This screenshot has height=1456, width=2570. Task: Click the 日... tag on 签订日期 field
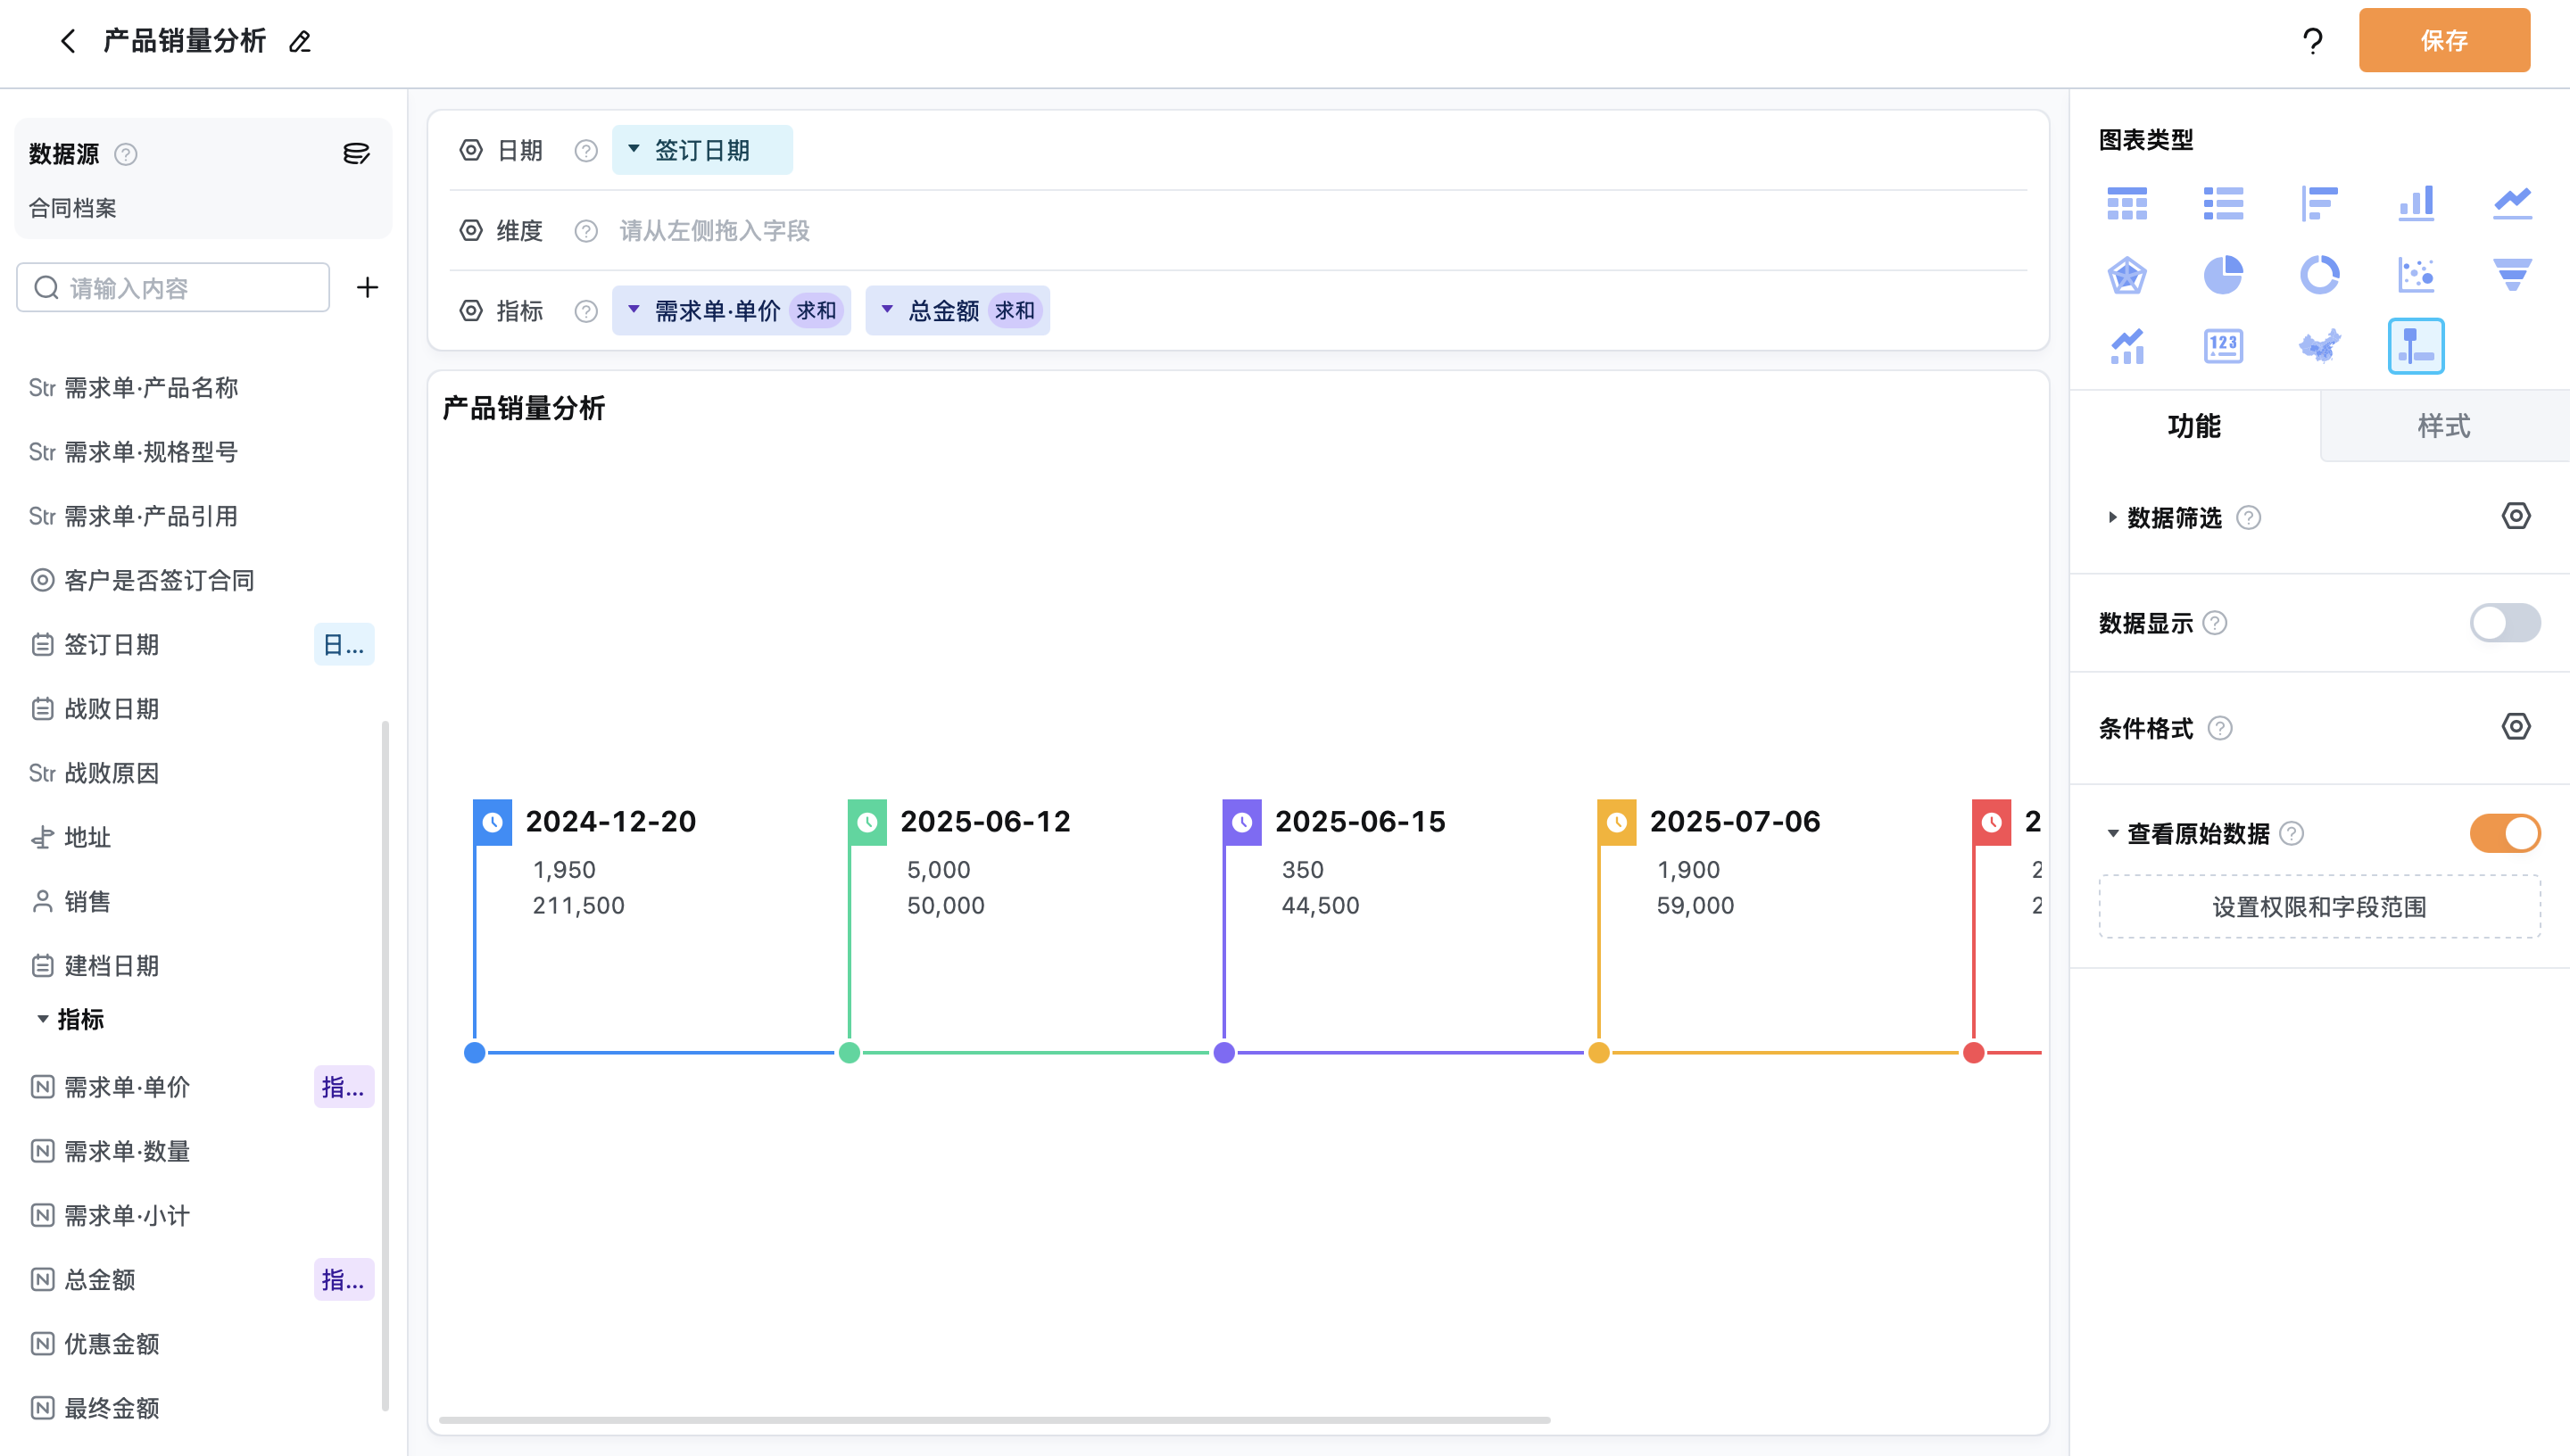344,645
